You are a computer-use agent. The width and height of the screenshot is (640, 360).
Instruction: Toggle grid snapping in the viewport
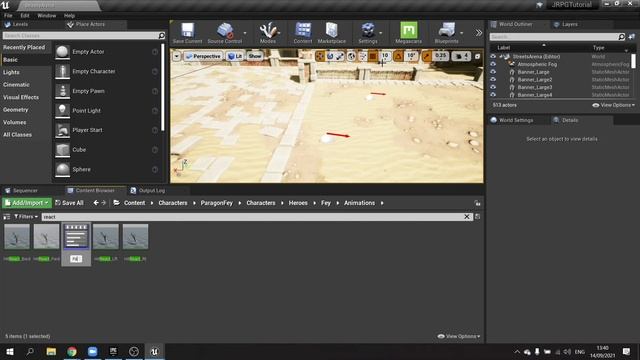pyautogui.click(x=373, y=56)
